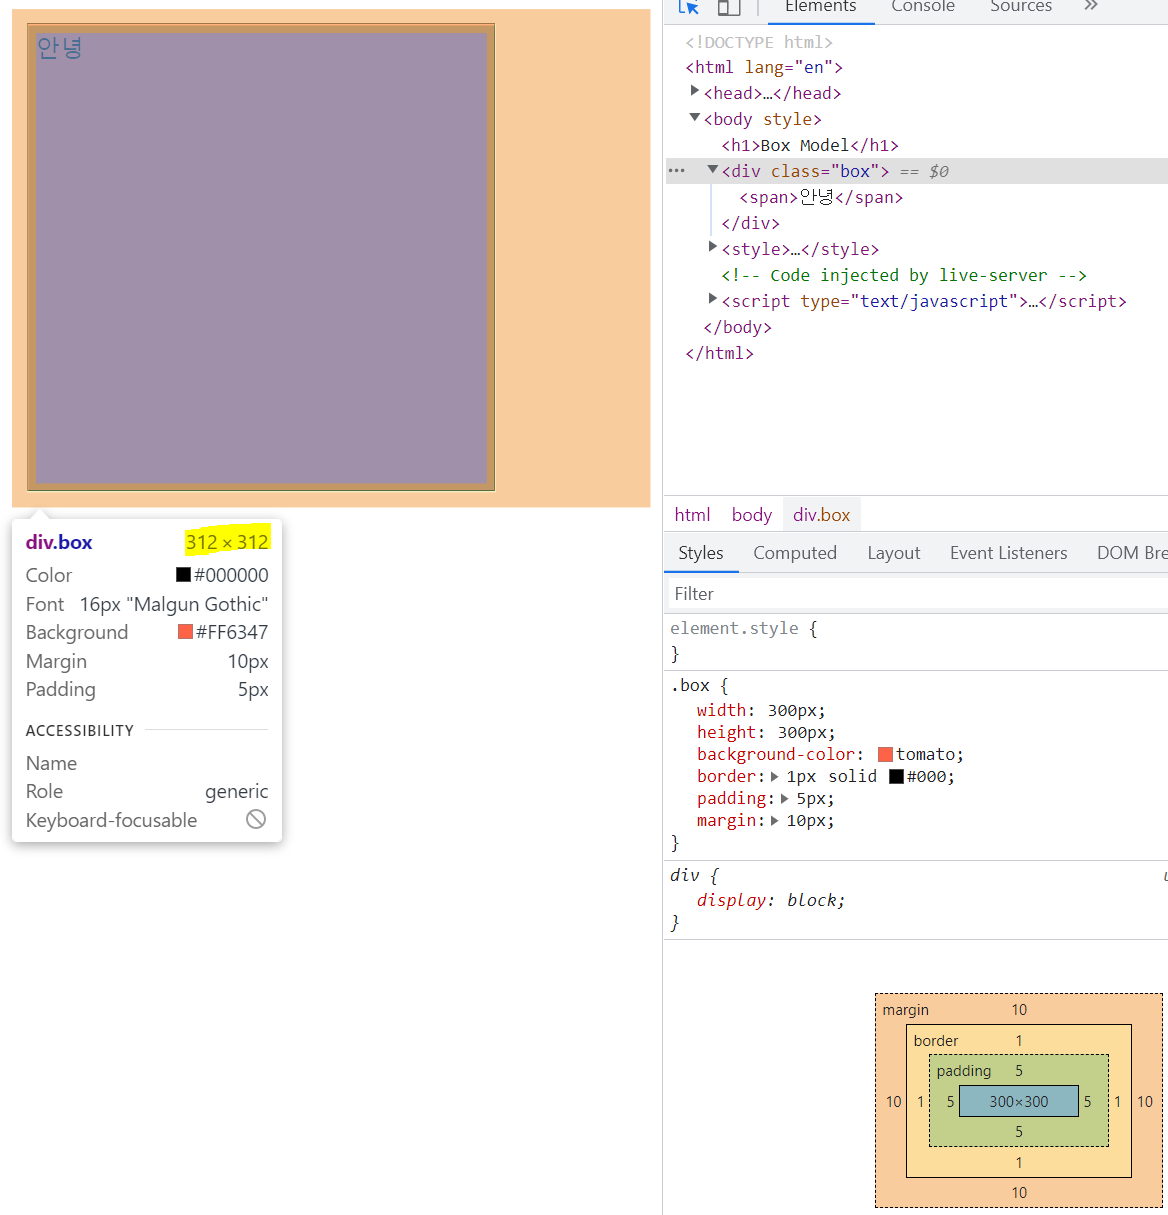Expand the style element node
The height and width of the screenshot is (1215, 1168).
[713, 248]
